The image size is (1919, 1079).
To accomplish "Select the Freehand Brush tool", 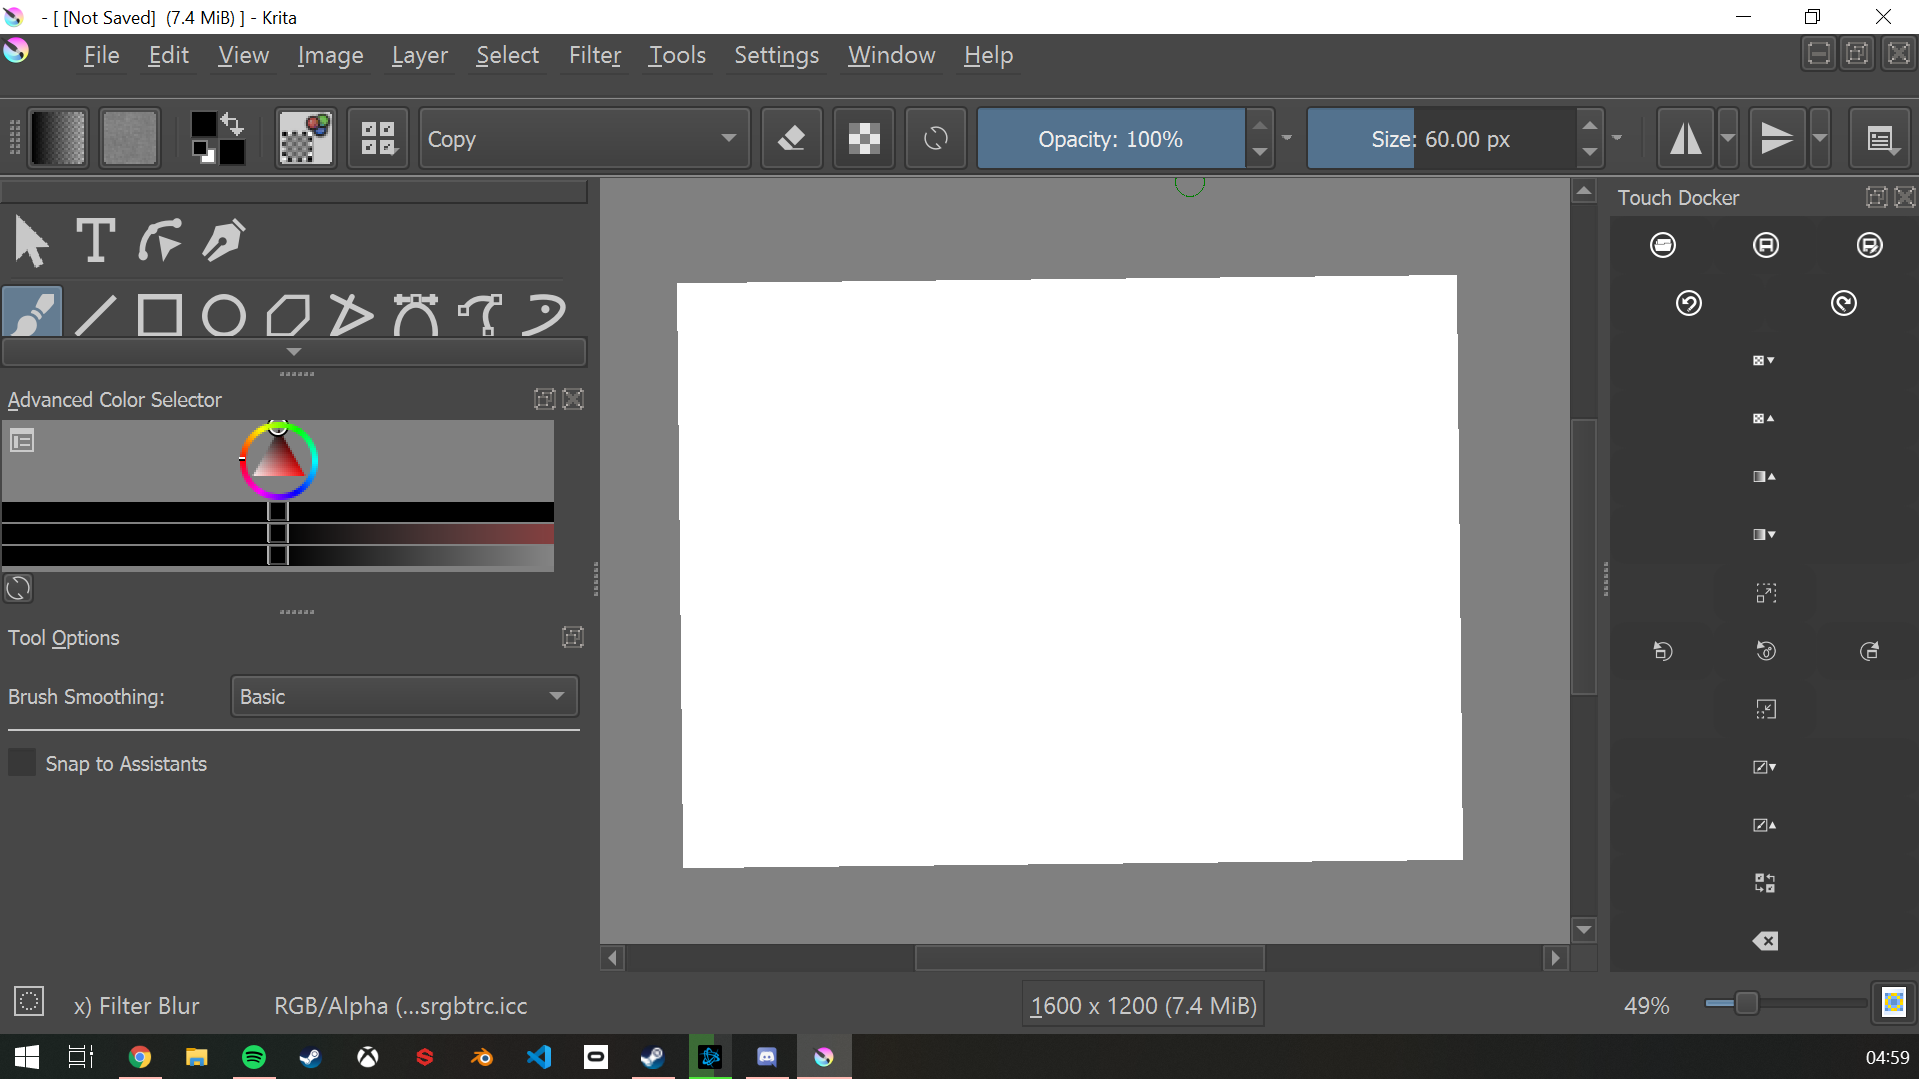I will click(30, 313).
